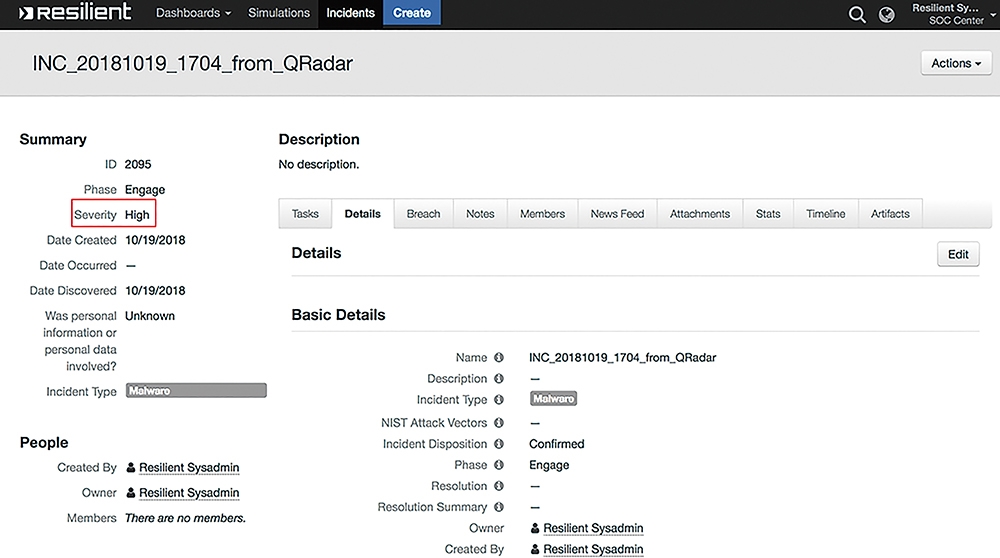Show the Attachments tab
The width and height of the screenshot is (1000, 558).
click(x=700, y=214)
